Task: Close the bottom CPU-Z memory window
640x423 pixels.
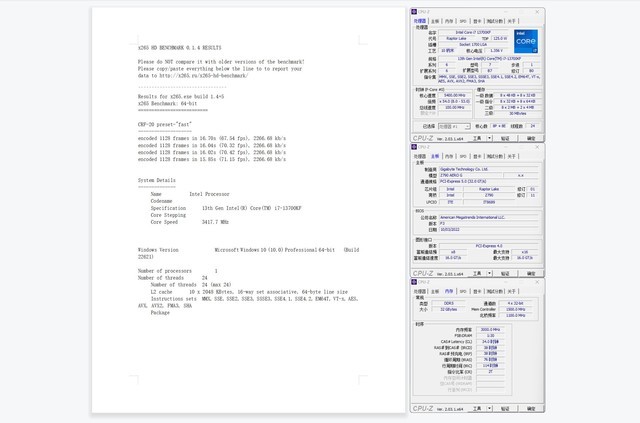Action: click(x=537, y=282)
